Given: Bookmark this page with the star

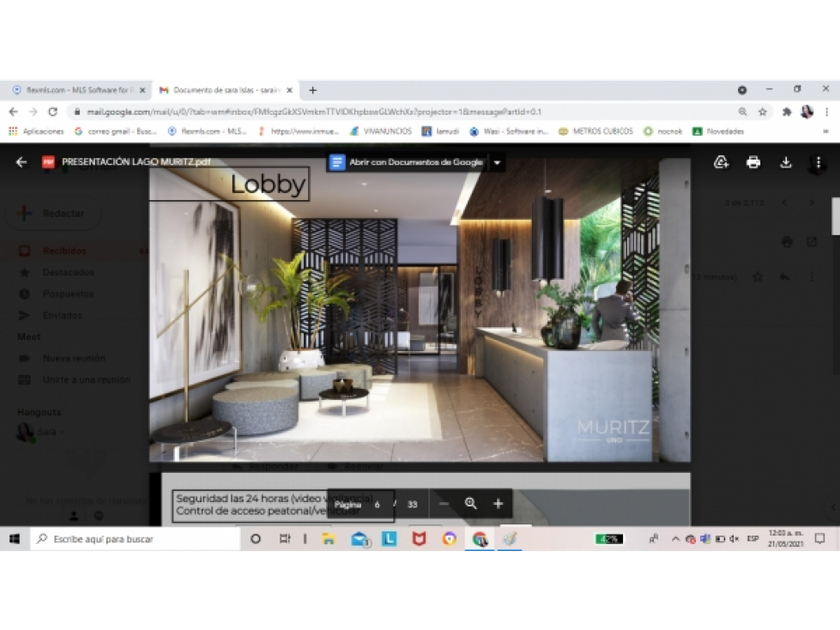Looking at the screenshot, I should point(762,111).
